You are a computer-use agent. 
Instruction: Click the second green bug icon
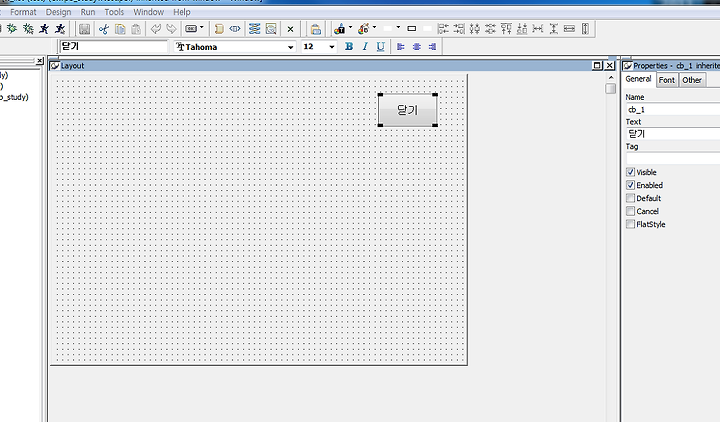(28, 29)
